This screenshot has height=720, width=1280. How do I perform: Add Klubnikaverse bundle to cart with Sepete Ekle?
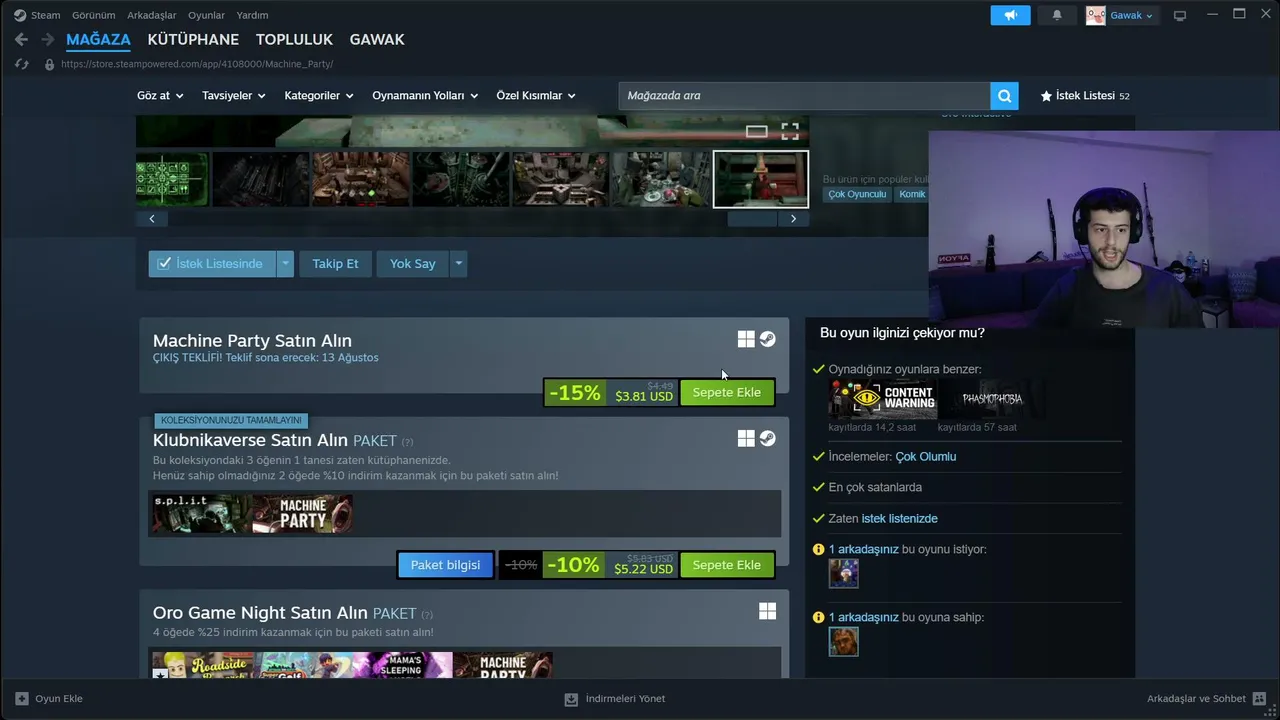[727, 565]
